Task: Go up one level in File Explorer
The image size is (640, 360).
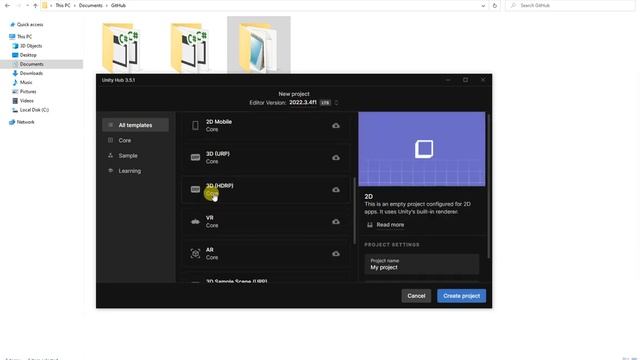Action: [x=35, y=5]
